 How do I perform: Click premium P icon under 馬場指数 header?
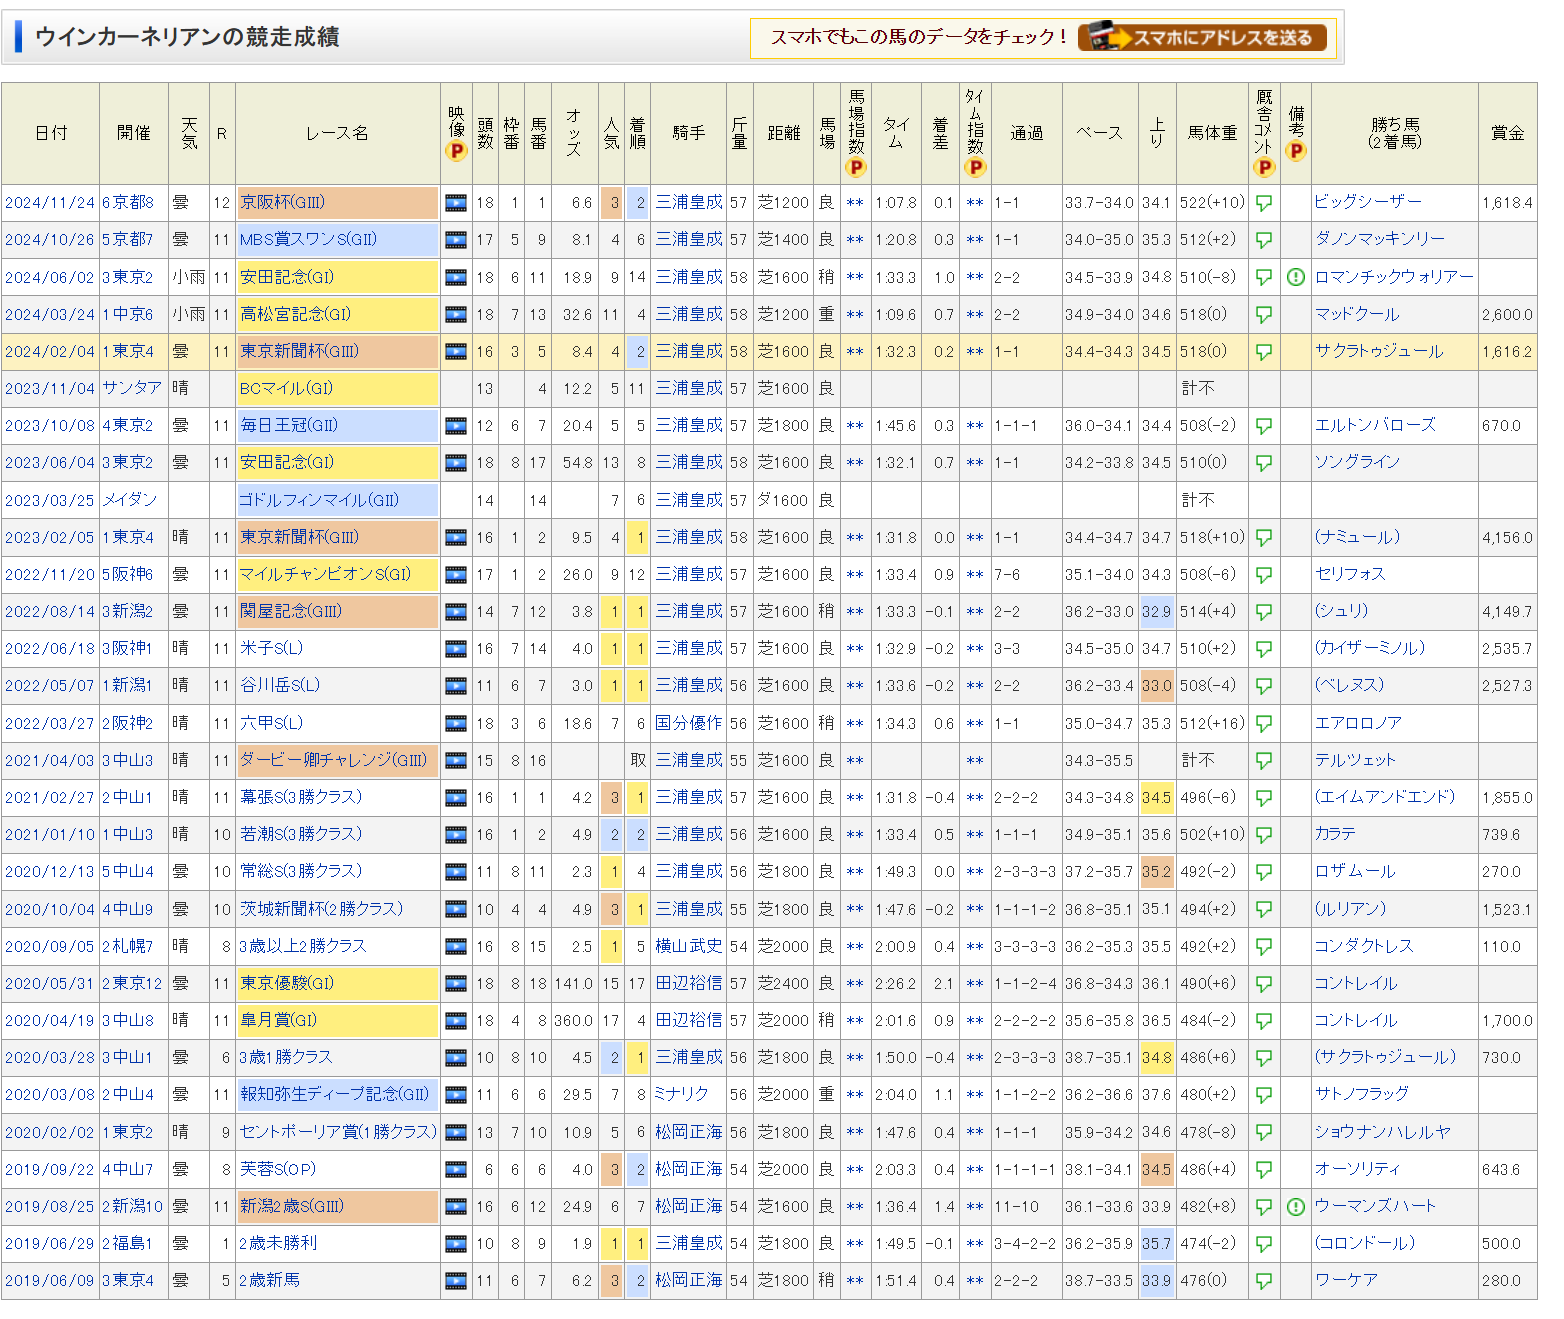click(856, 167)
